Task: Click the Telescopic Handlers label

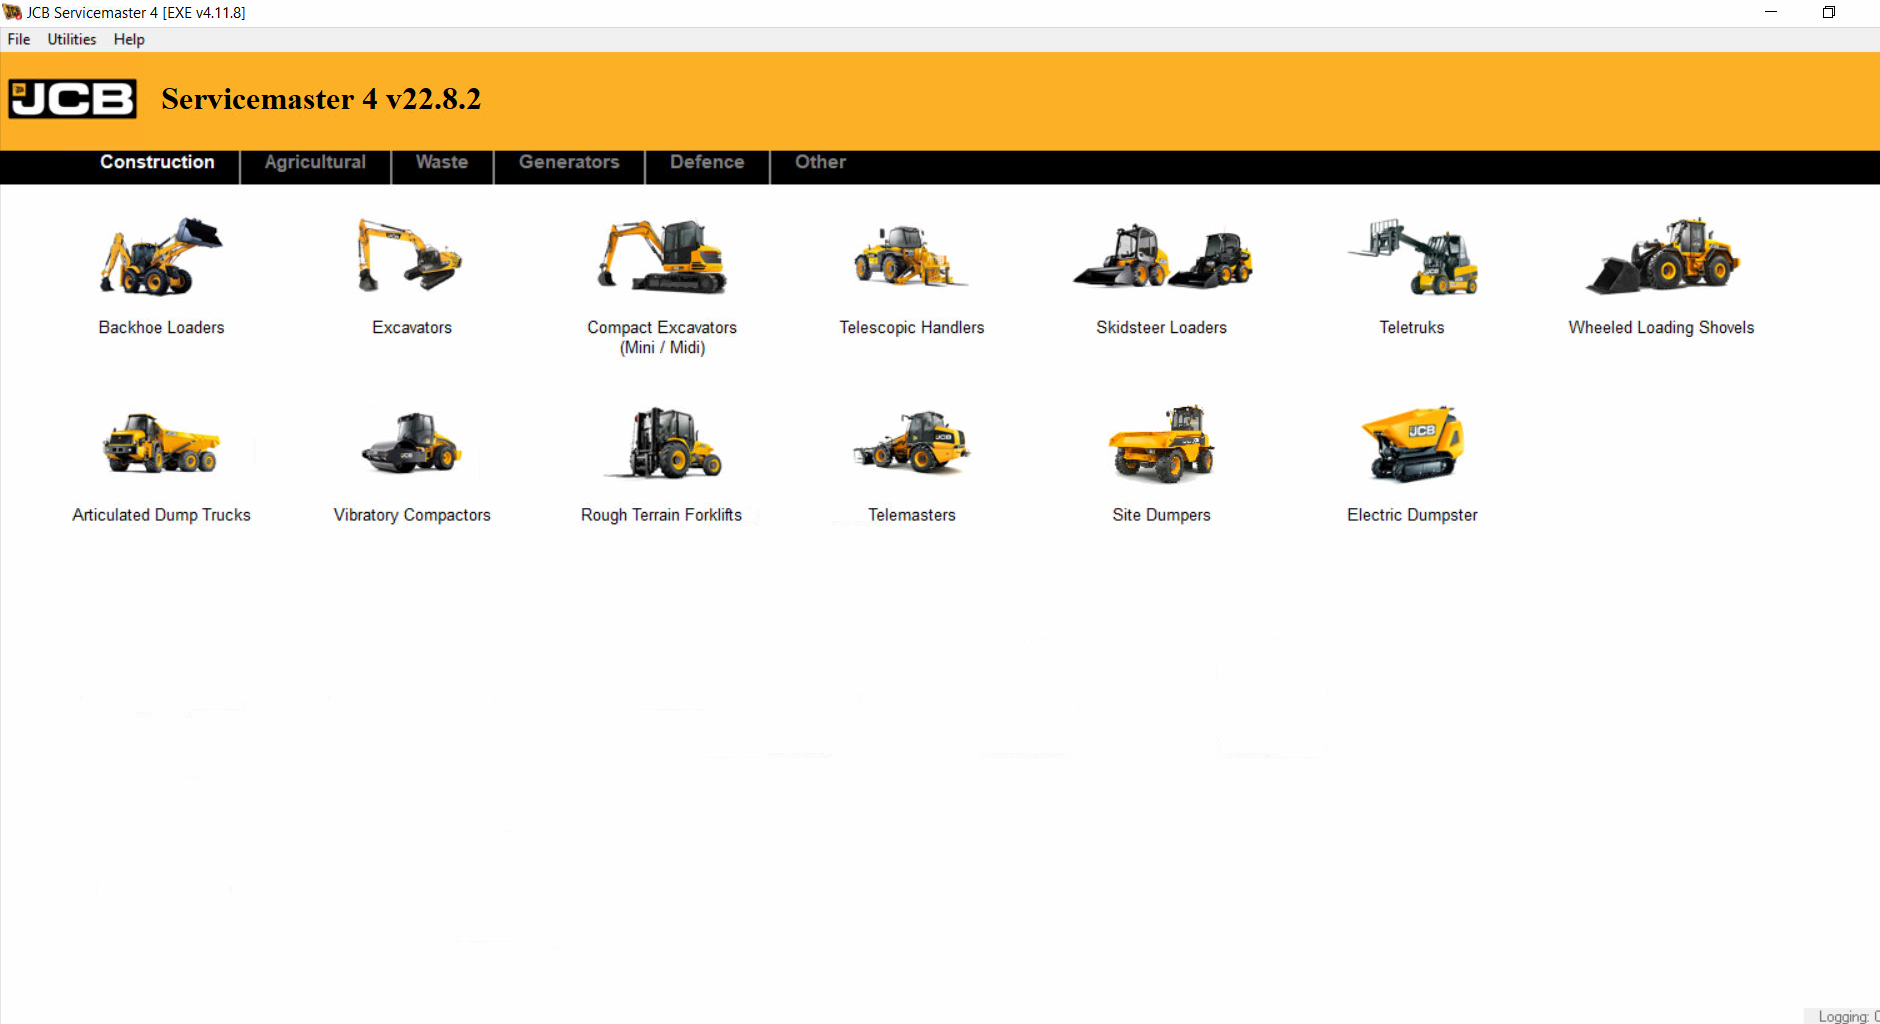Action: pos(912,327)
